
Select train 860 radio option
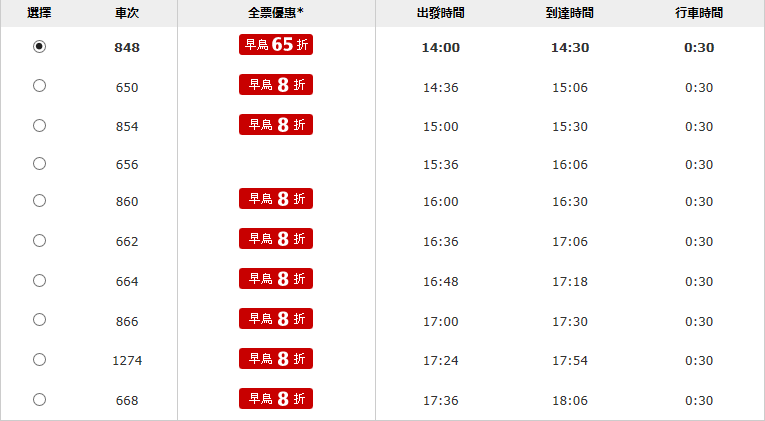coord(39,201)
